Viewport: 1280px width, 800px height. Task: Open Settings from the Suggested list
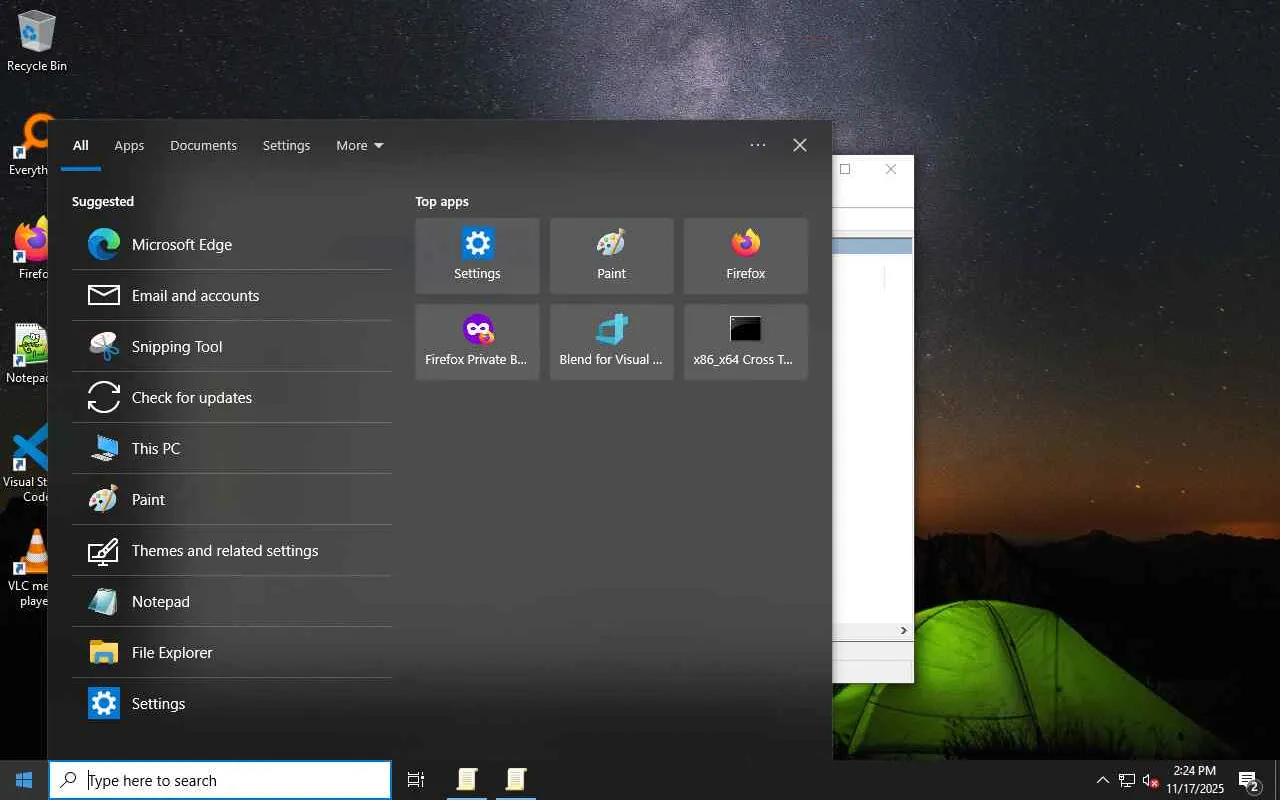point(231,703)
